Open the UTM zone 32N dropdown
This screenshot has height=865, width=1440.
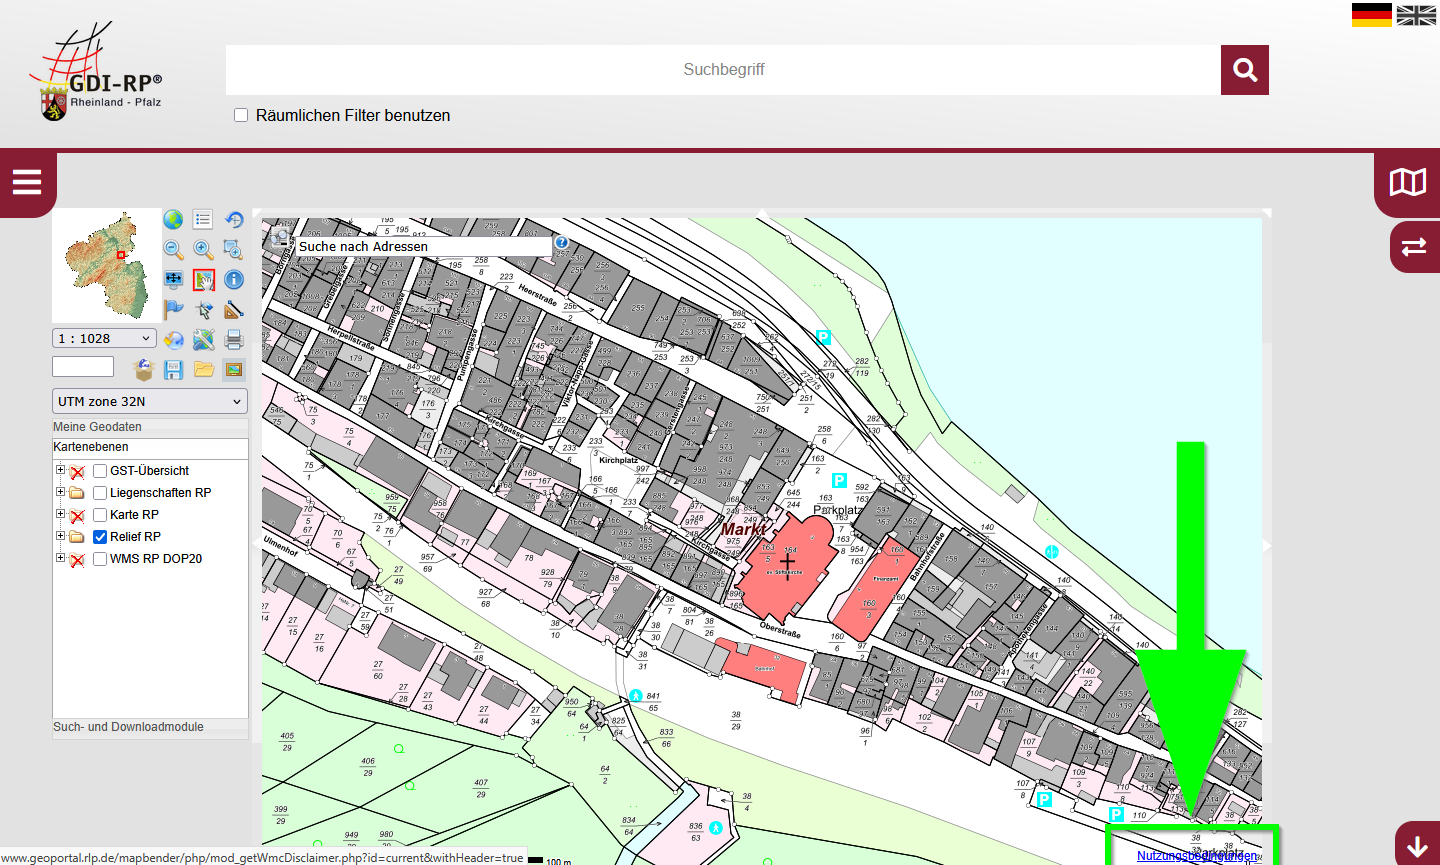pyautogui.click(x=150, y=401)
